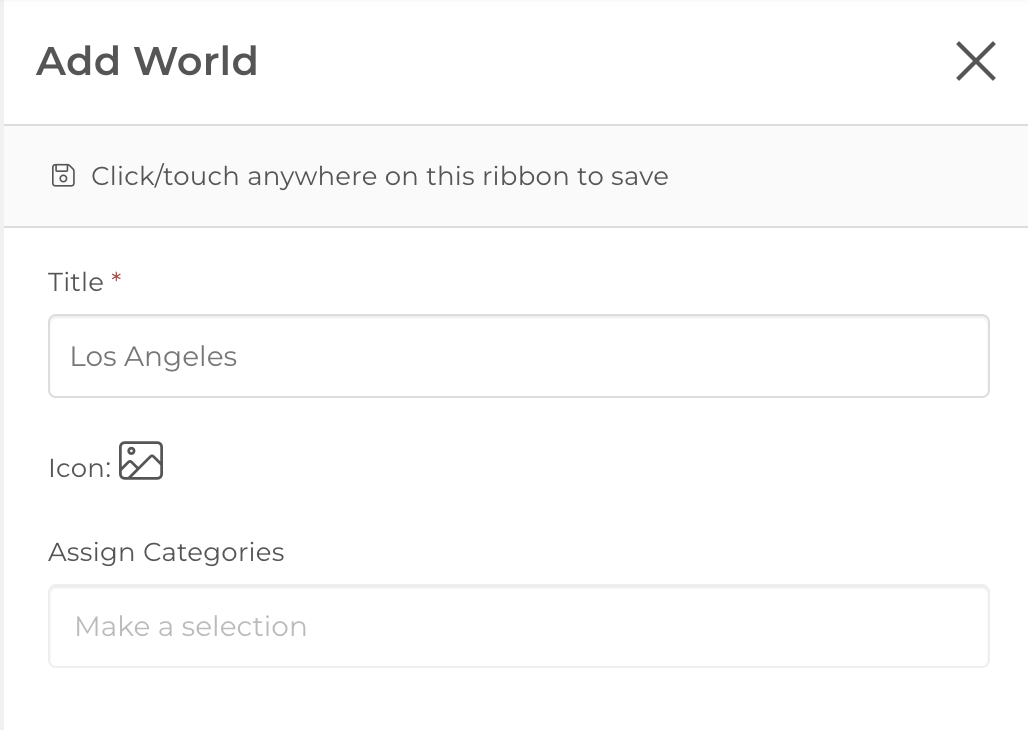This screenshot has height=730, width=1028.
Task: Click the word 'Categories' in the label
Action: [213, 552]
